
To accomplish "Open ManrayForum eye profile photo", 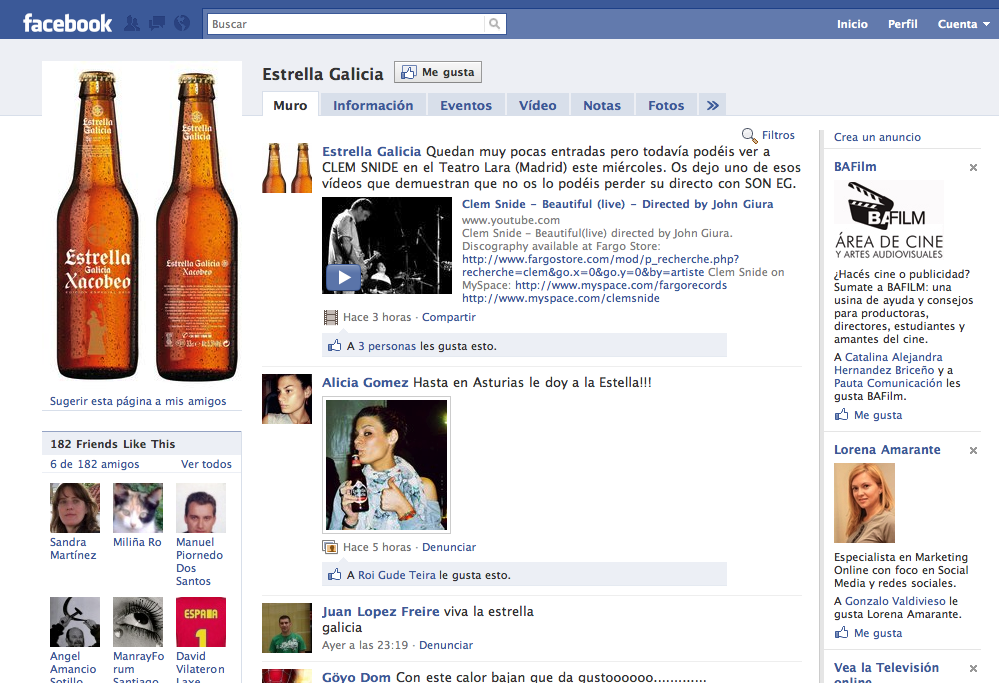I will [138, 622].
